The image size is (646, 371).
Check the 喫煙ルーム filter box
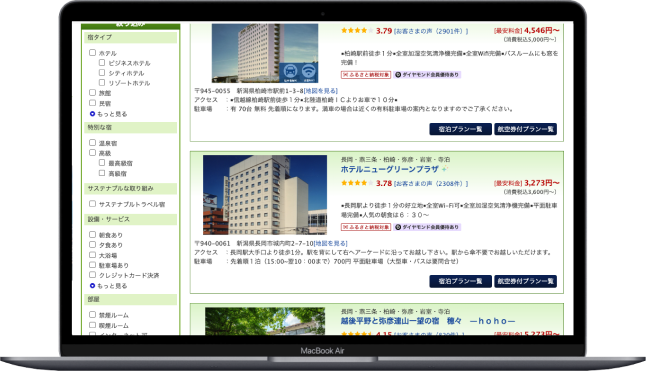coord(92,325)
